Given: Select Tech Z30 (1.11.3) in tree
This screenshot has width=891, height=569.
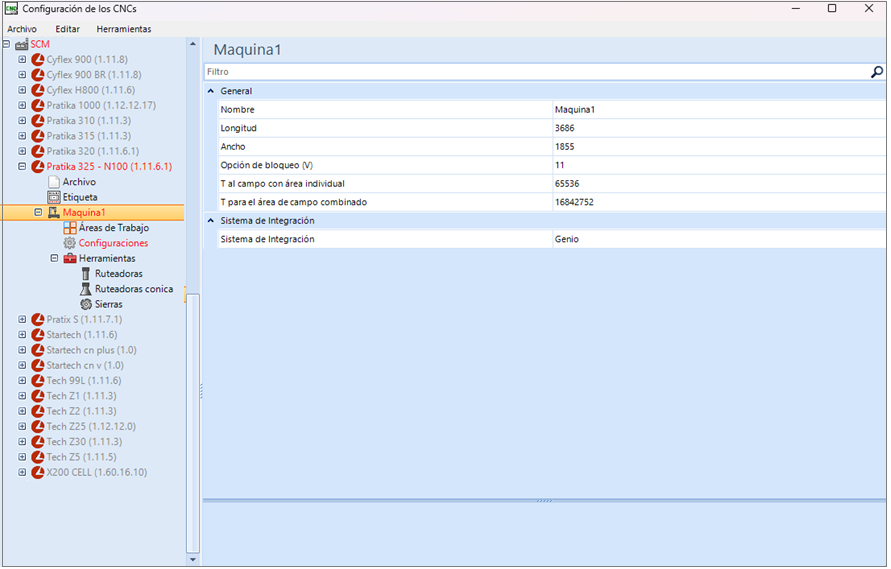Looking at the screenshot, I should 84,442.
